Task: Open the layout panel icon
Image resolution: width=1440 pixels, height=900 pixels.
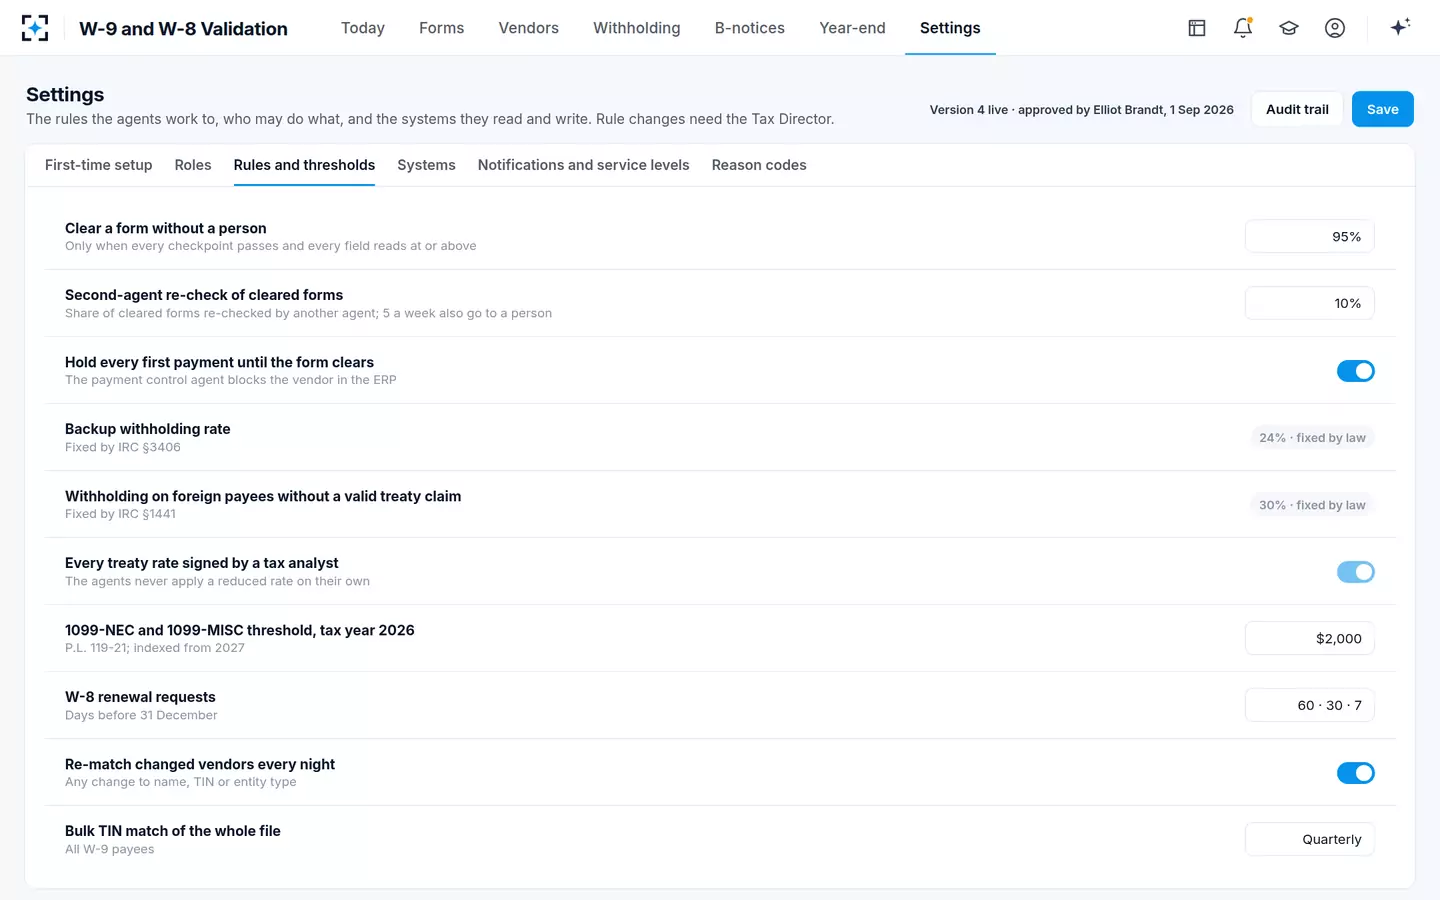Action: point(1197,28)
